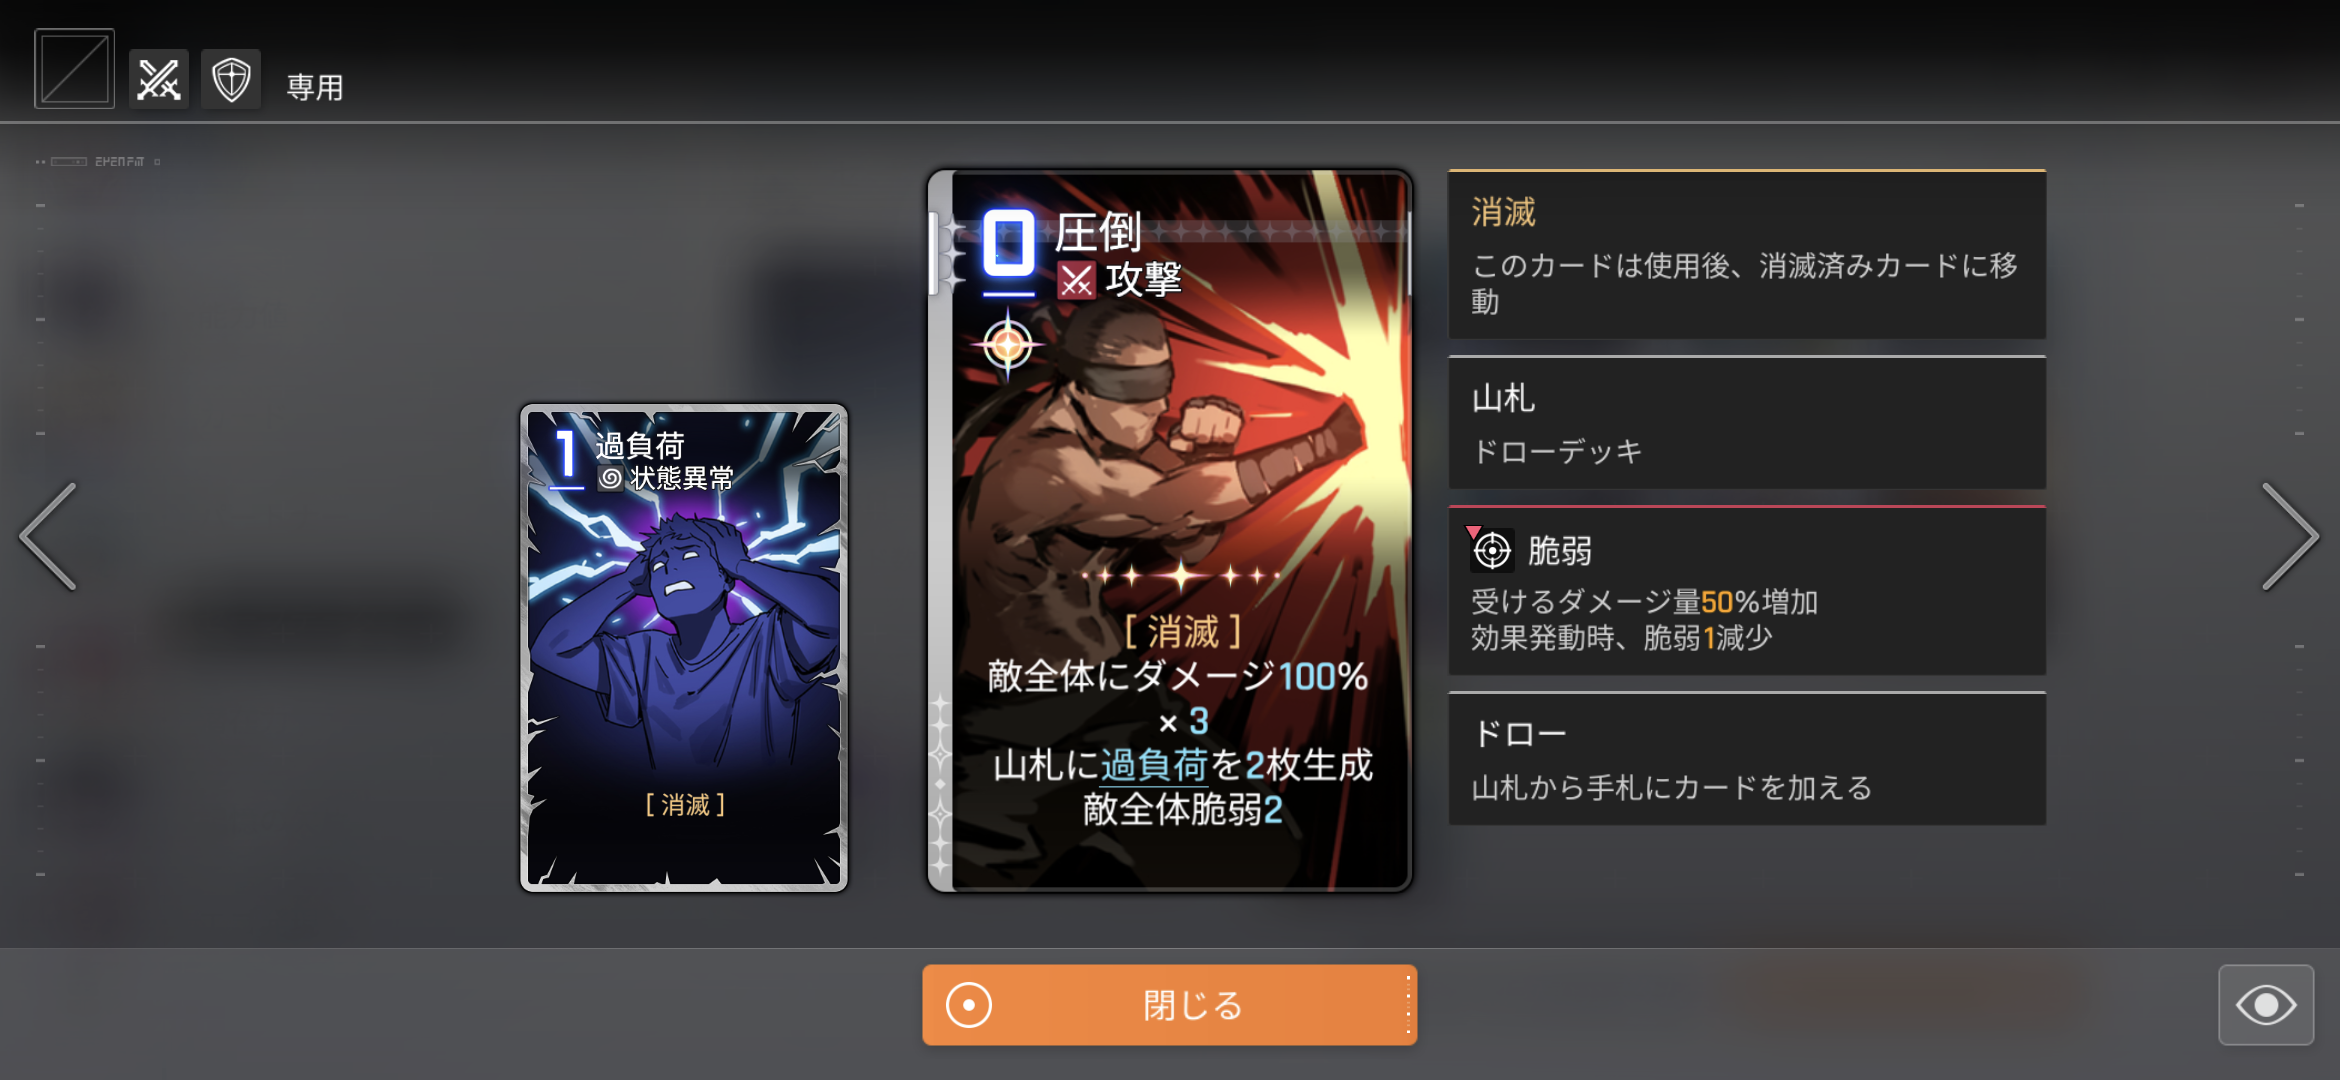Select the empty slash filter box
This screenshot has height=1080, width=2340.
(x=74, y=68)
